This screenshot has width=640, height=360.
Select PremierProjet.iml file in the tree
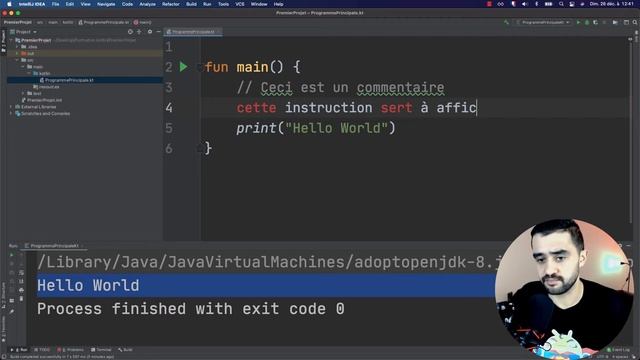[x=42, y=100]
